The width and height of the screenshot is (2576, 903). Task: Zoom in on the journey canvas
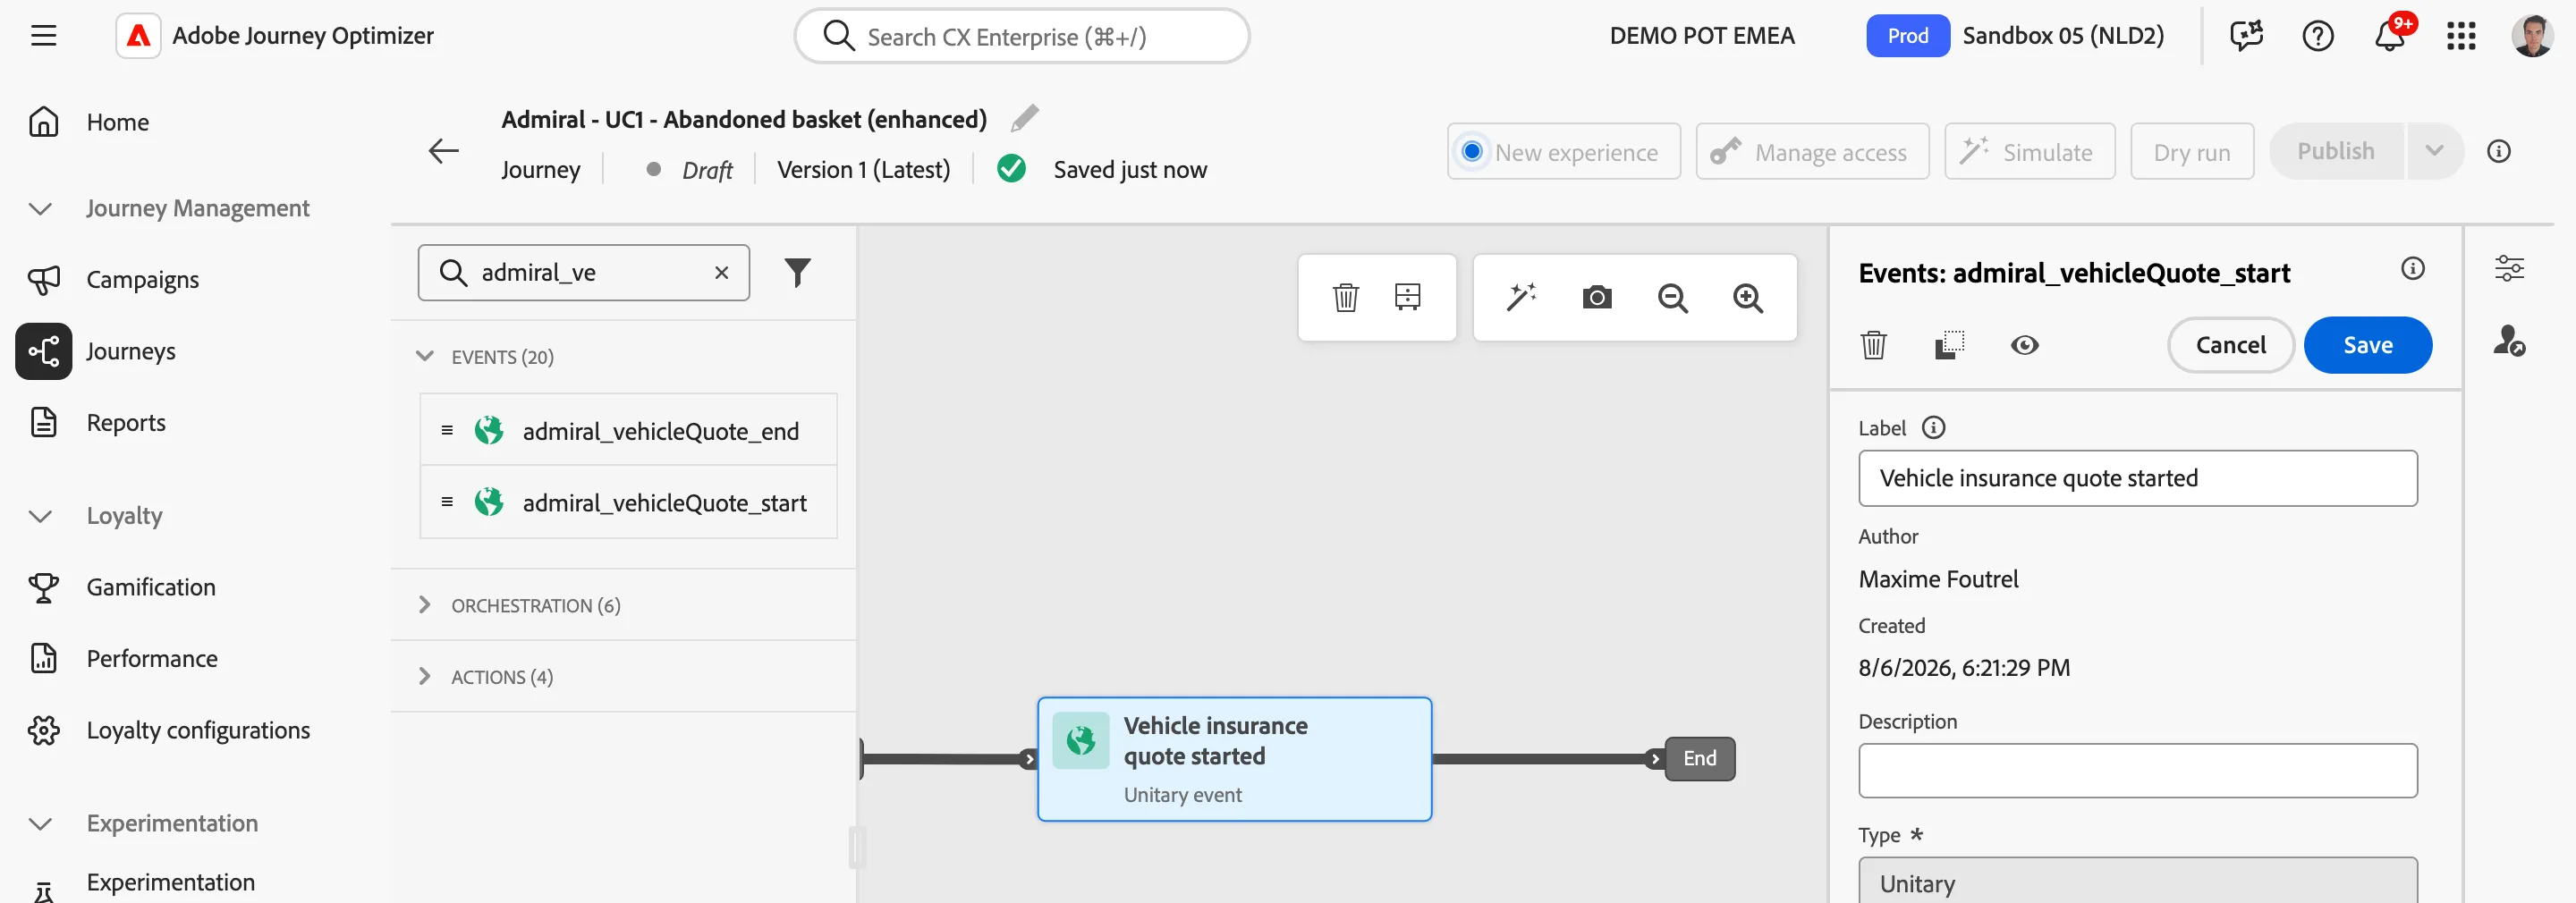(x=1748, y=298)
